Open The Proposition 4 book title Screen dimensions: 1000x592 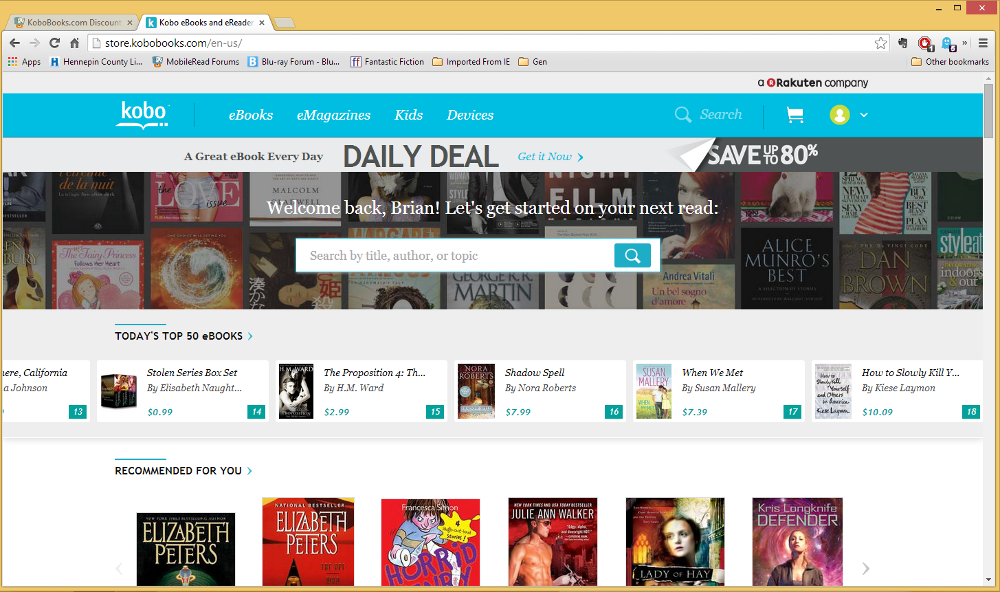[374, 373]
